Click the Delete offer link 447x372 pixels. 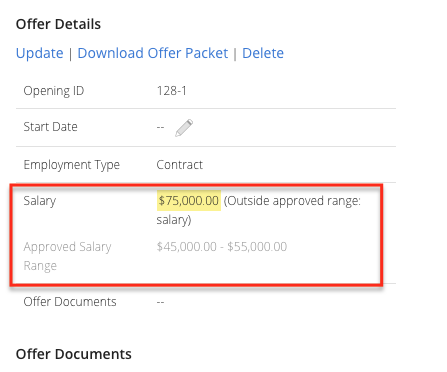(x=263, y=53)
